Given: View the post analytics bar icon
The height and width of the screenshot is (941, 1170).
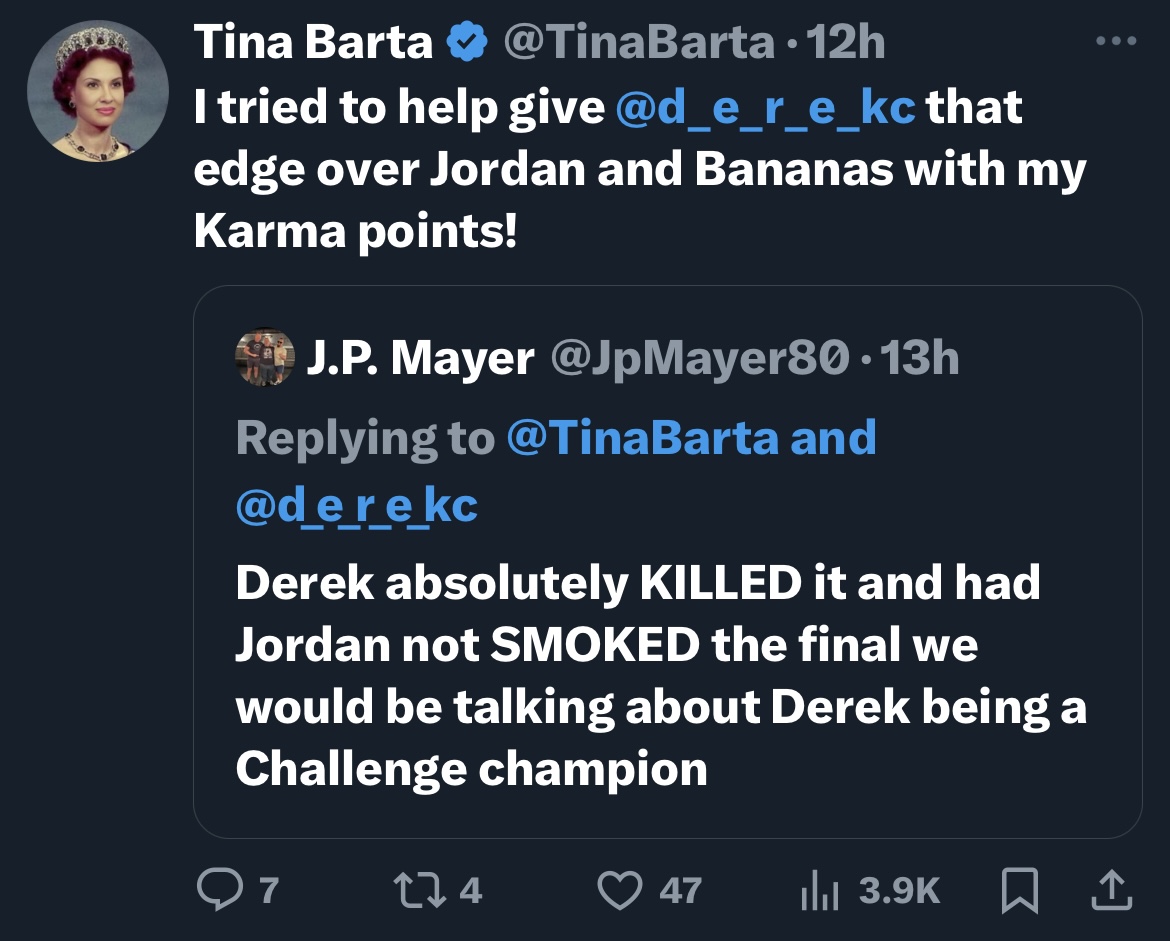Looking at the screenshot, I should (820, 890).
